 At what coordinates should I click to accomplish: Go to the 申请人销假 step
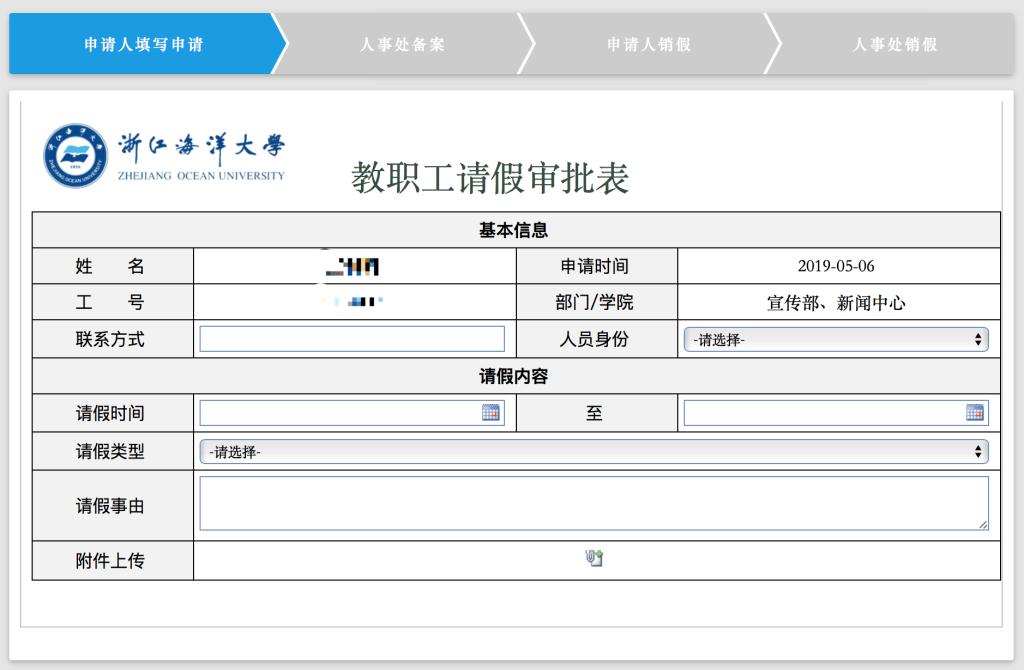648,44
